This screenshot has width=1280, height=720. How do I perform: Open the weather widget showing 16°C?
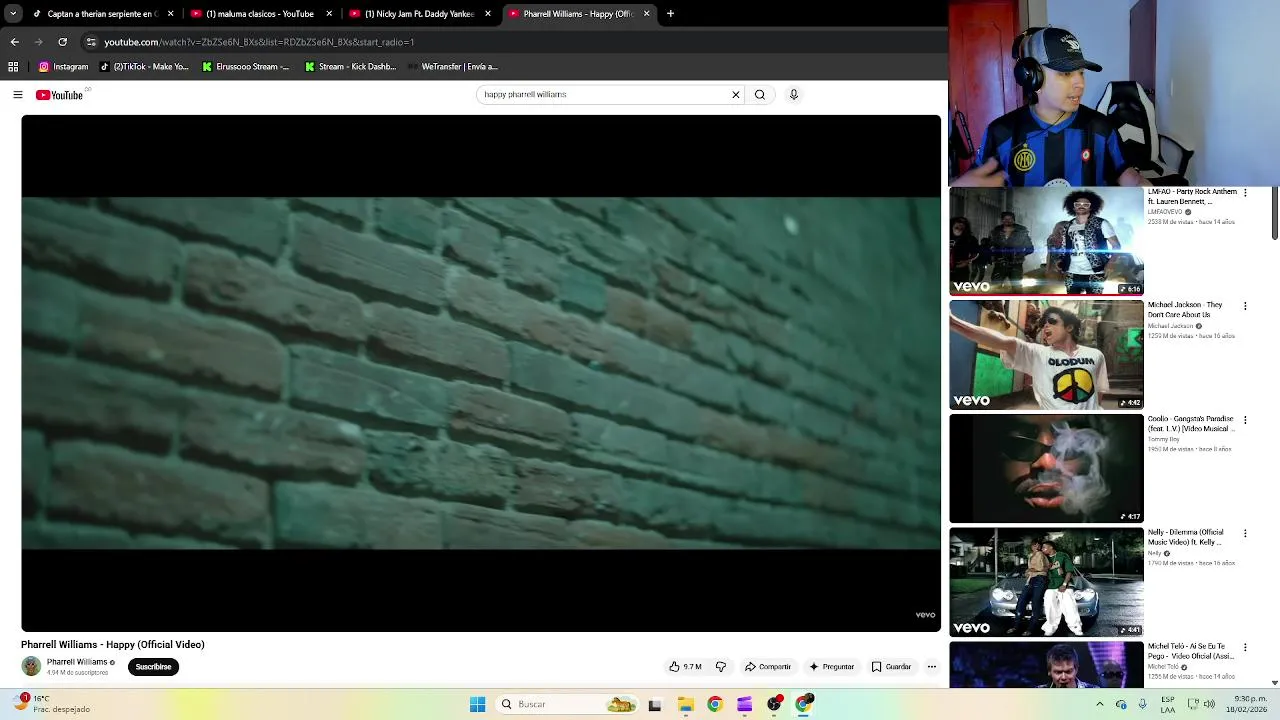click(x=54, y=704)
